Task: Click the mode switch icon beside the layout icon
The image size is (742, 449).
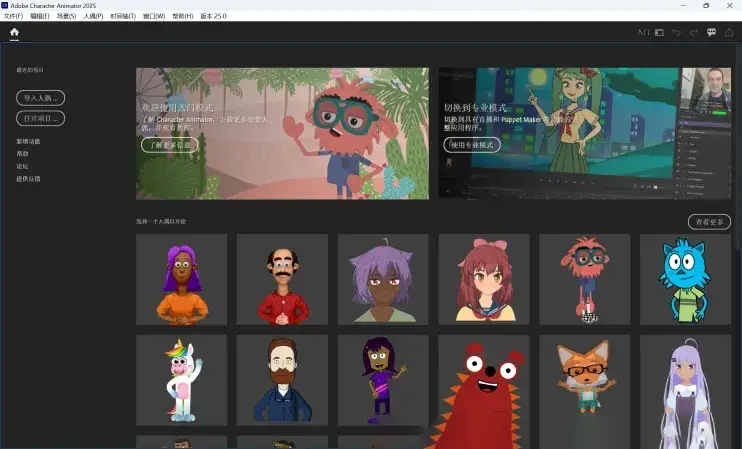Action: click(x=643, y=33)
